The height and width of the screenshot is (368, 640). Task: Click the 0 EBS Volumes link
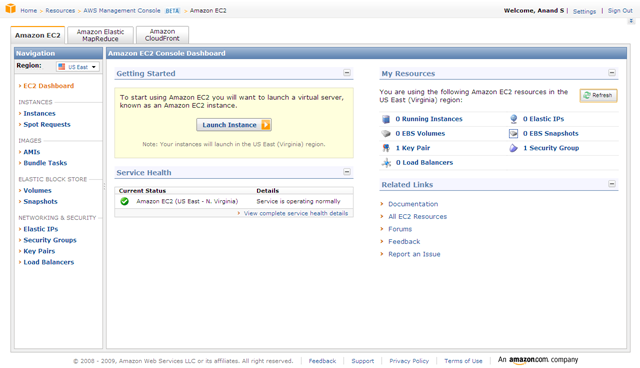pyautogui.click(x=420, y=133)
